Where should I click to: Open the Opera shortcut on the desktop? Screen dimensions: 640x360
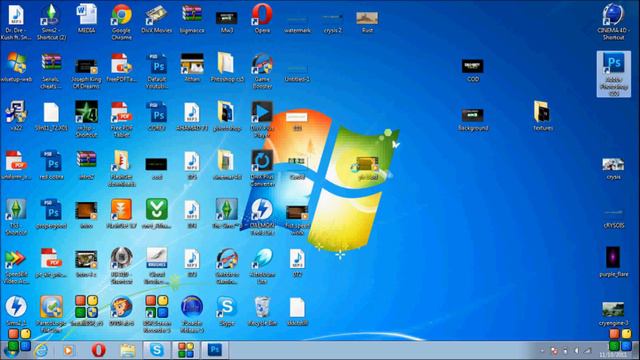point(262,16)
